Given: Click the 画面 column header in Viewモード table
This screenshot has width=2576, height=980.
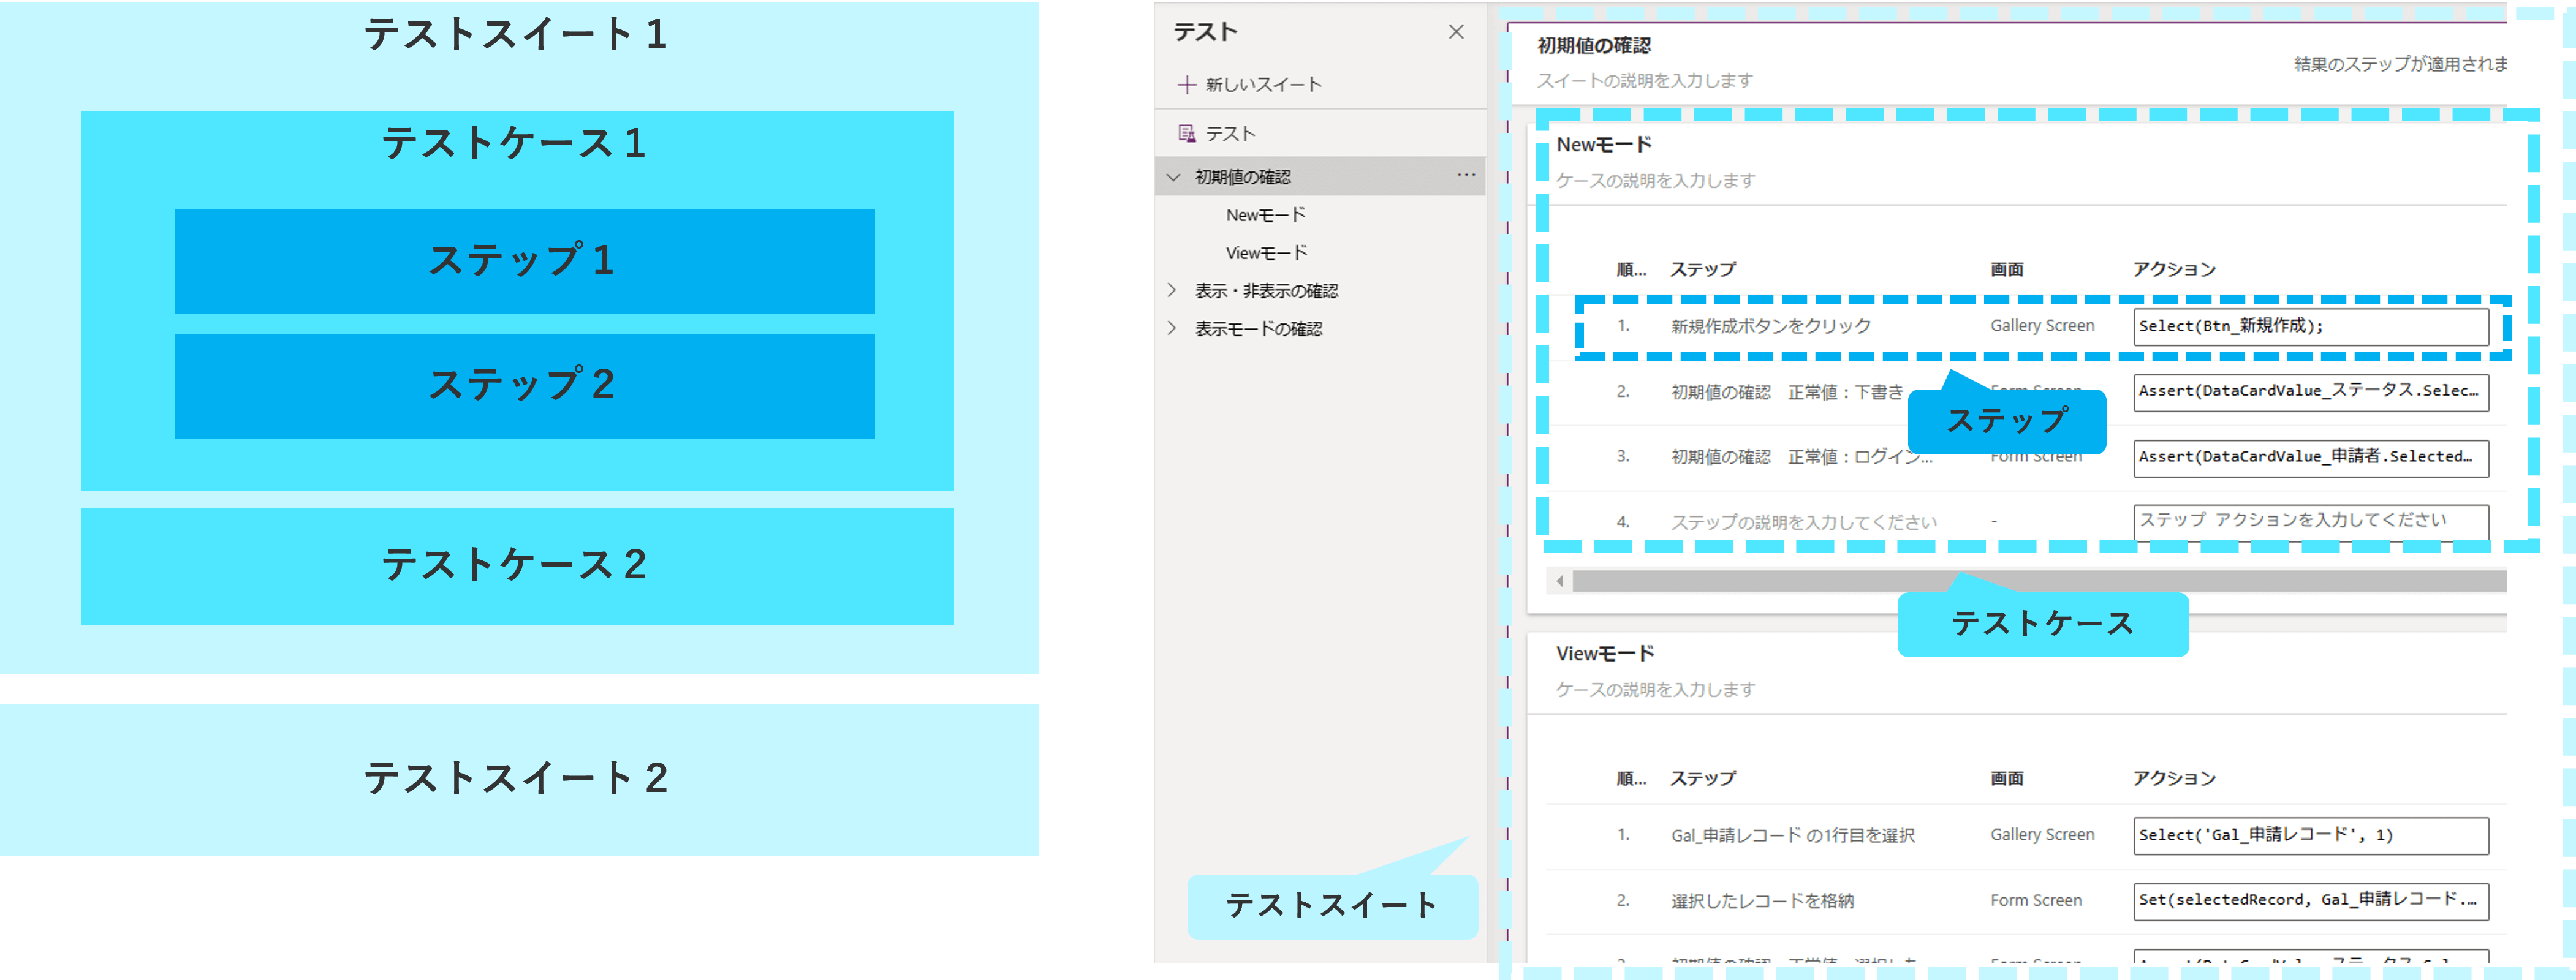Looking at the screenshot, I should click(2006, 779).
